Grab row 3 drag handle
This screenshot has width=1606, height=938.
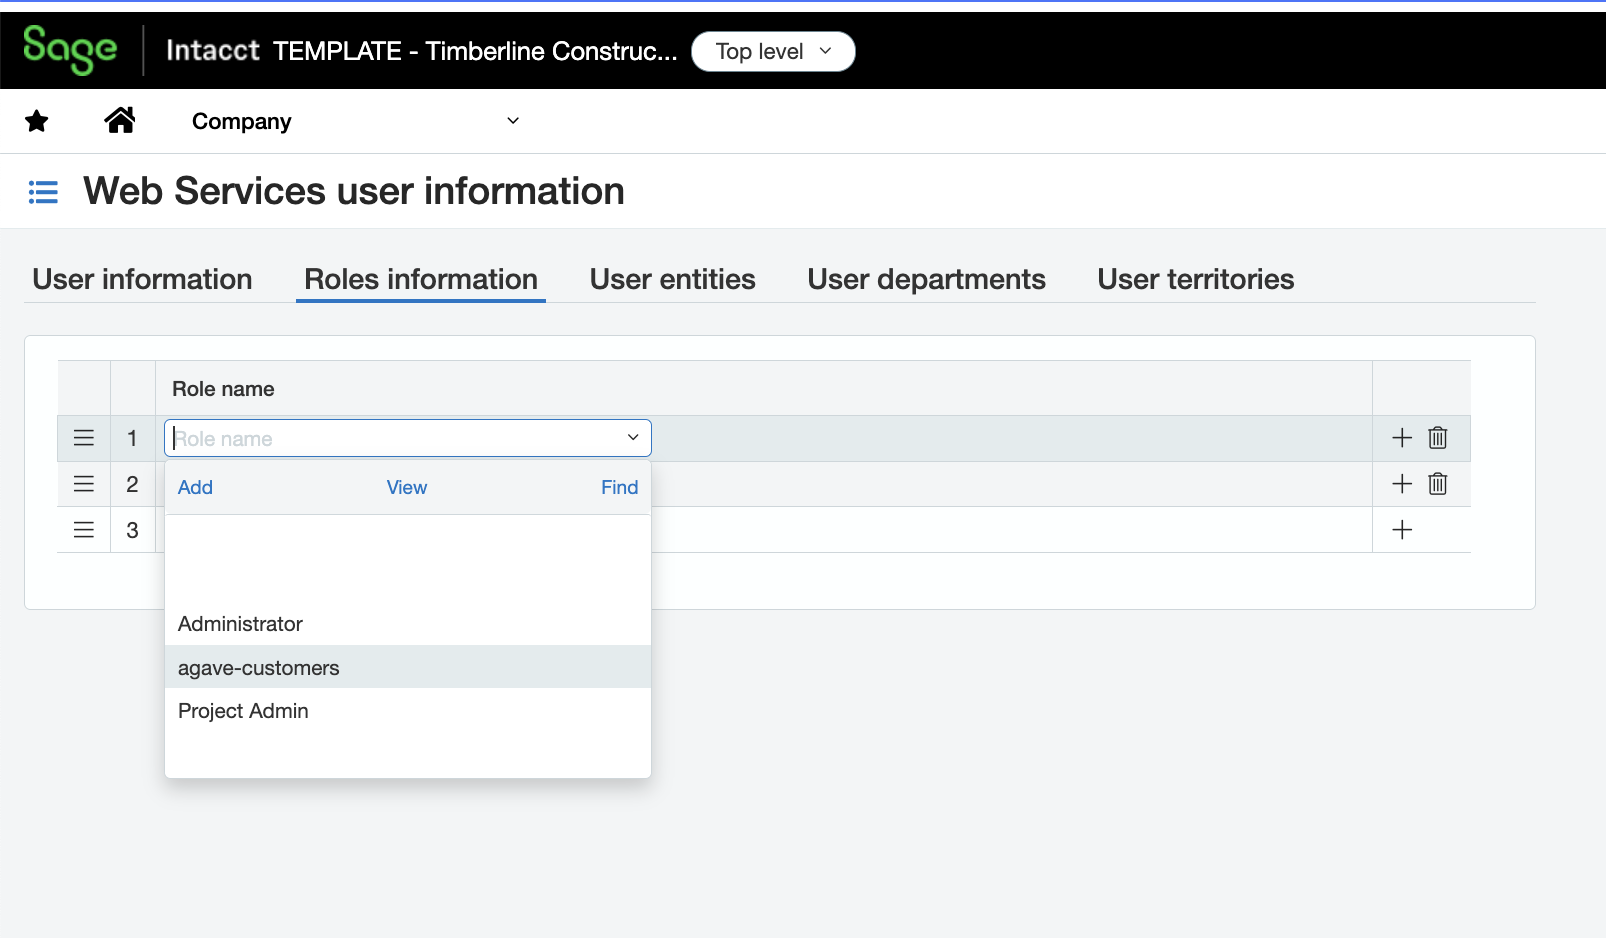(84, 530)
